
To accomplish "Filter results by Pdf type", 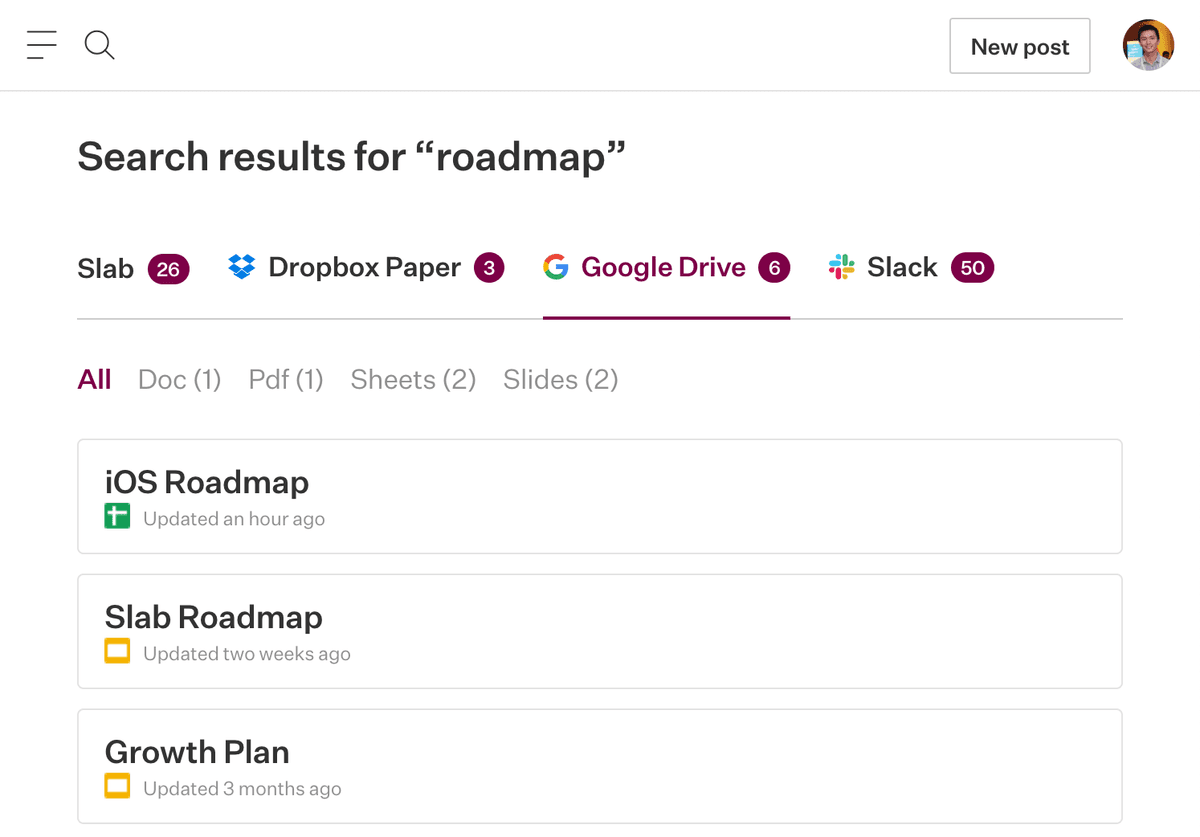I will pyautogui.click(x=286, y=380).
